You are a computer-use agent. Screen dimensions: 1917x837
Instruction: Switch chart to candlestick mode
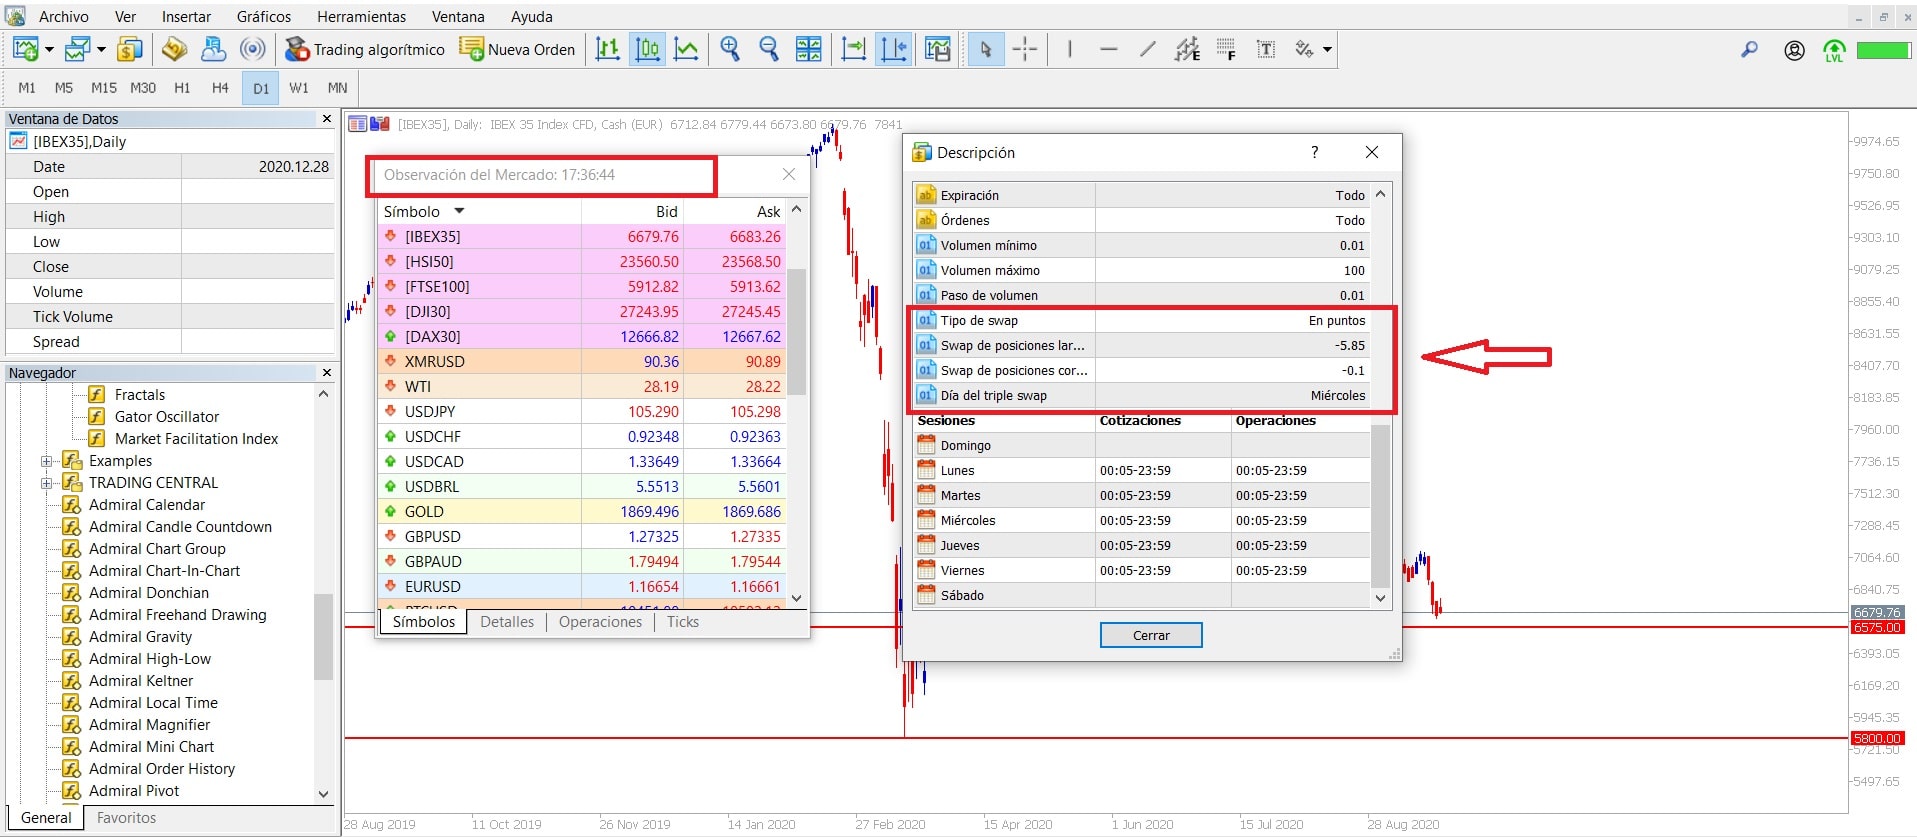[x=647, y=49]
